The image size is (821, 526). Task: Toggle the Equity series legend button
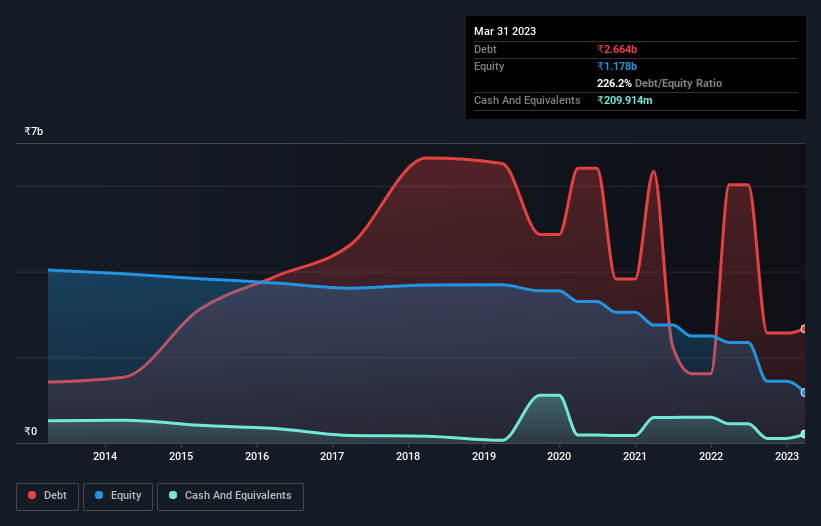coord(118,496)
